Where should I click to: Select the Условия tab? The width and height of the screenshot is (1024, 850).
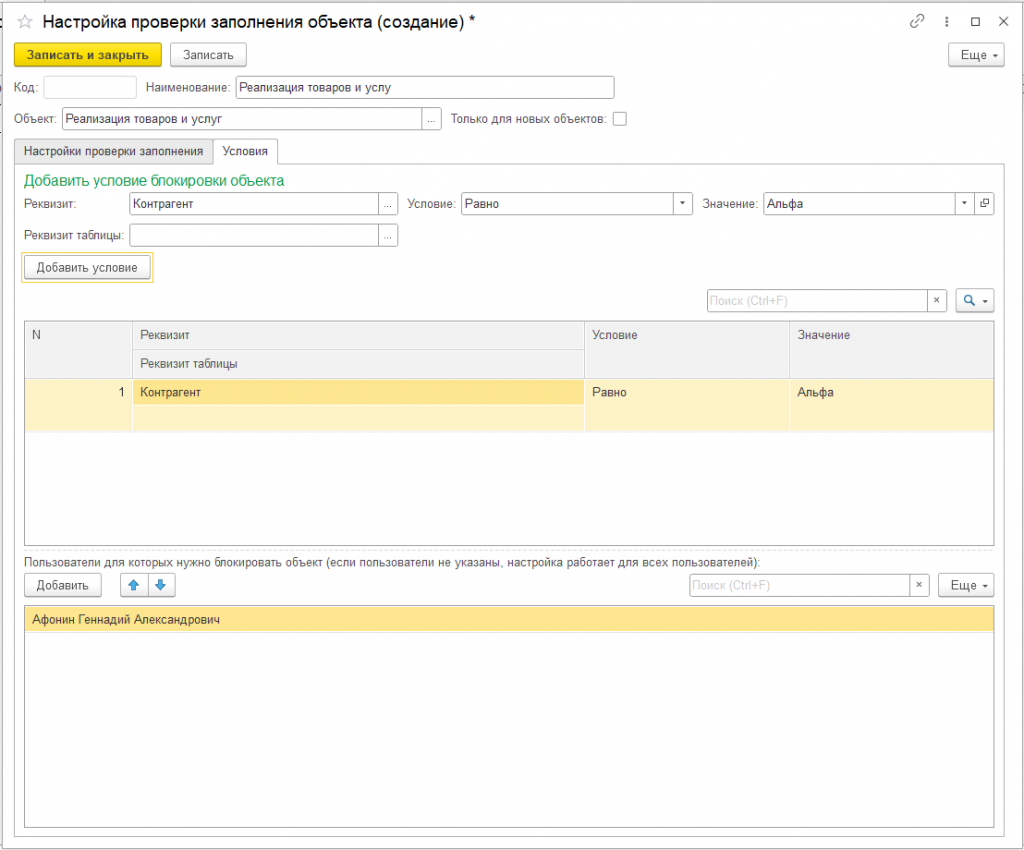[x=245, y=151]
